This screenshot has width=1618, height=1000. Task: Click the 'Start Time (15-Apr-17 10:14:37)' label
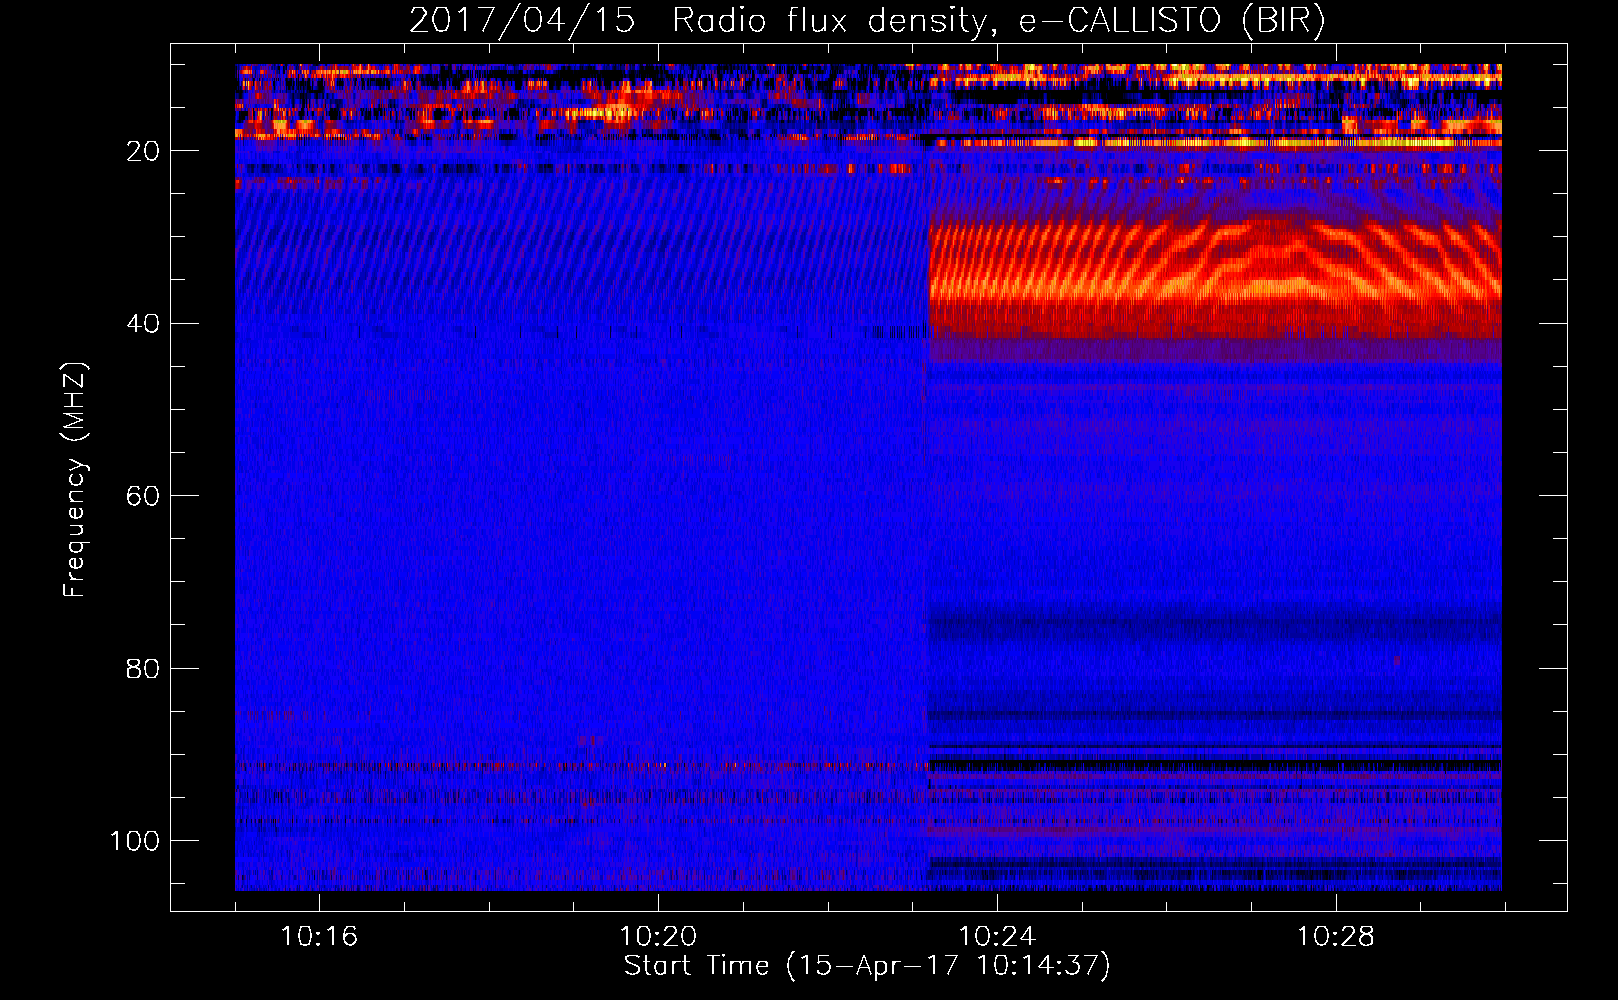tap(867, 966)
